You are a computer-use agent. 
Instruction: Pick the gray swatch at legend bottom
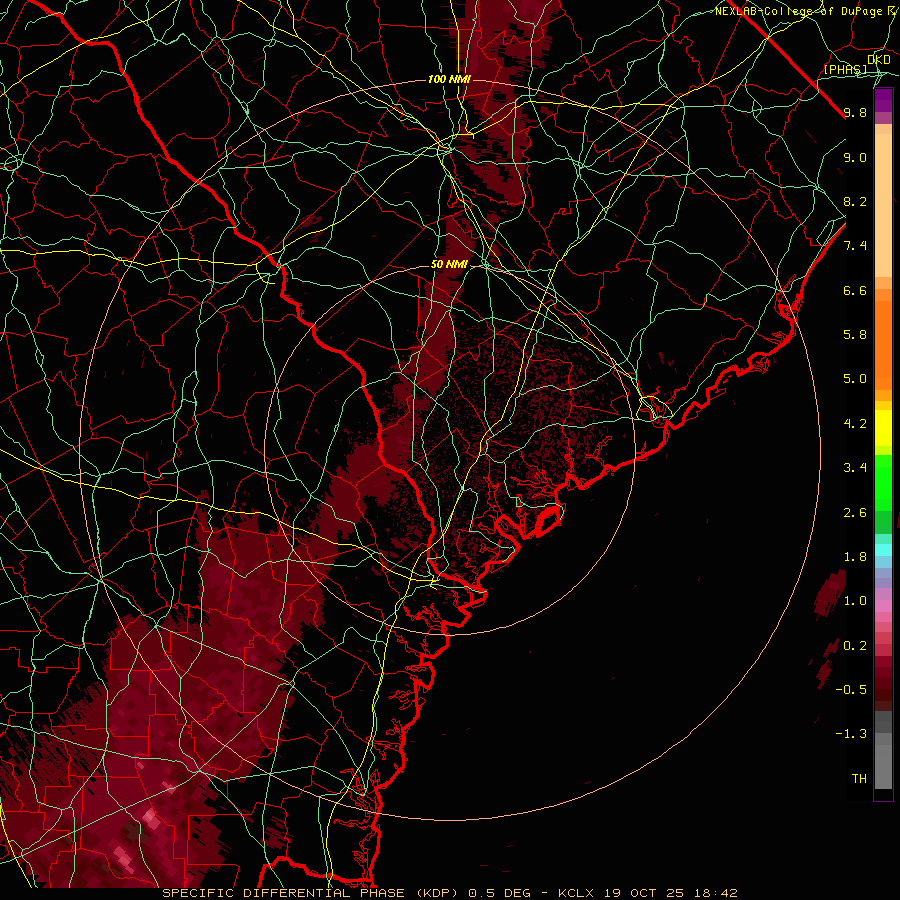[x=883, y=767]
